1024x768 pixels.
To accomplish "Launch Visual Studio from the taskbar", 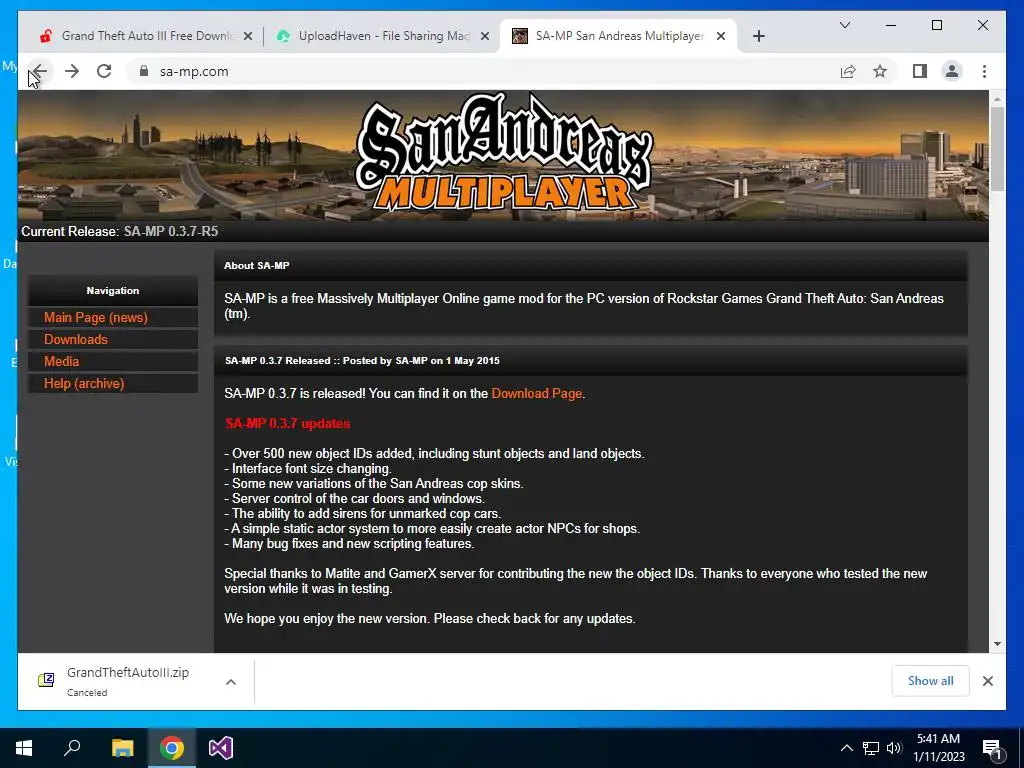I will pyautogui.click(x=221, y=748).
